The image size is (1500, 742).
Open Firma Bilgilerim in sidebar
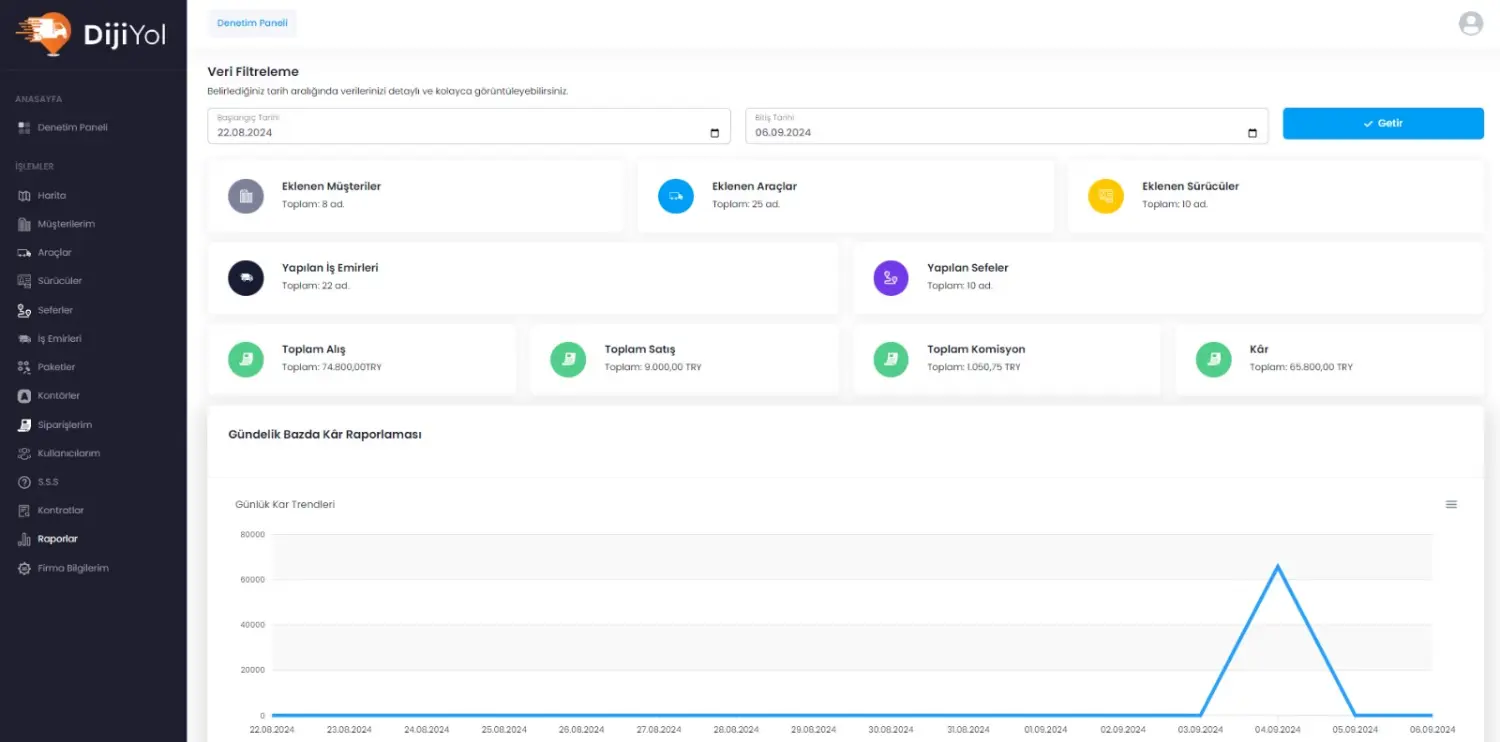[72, 568]
